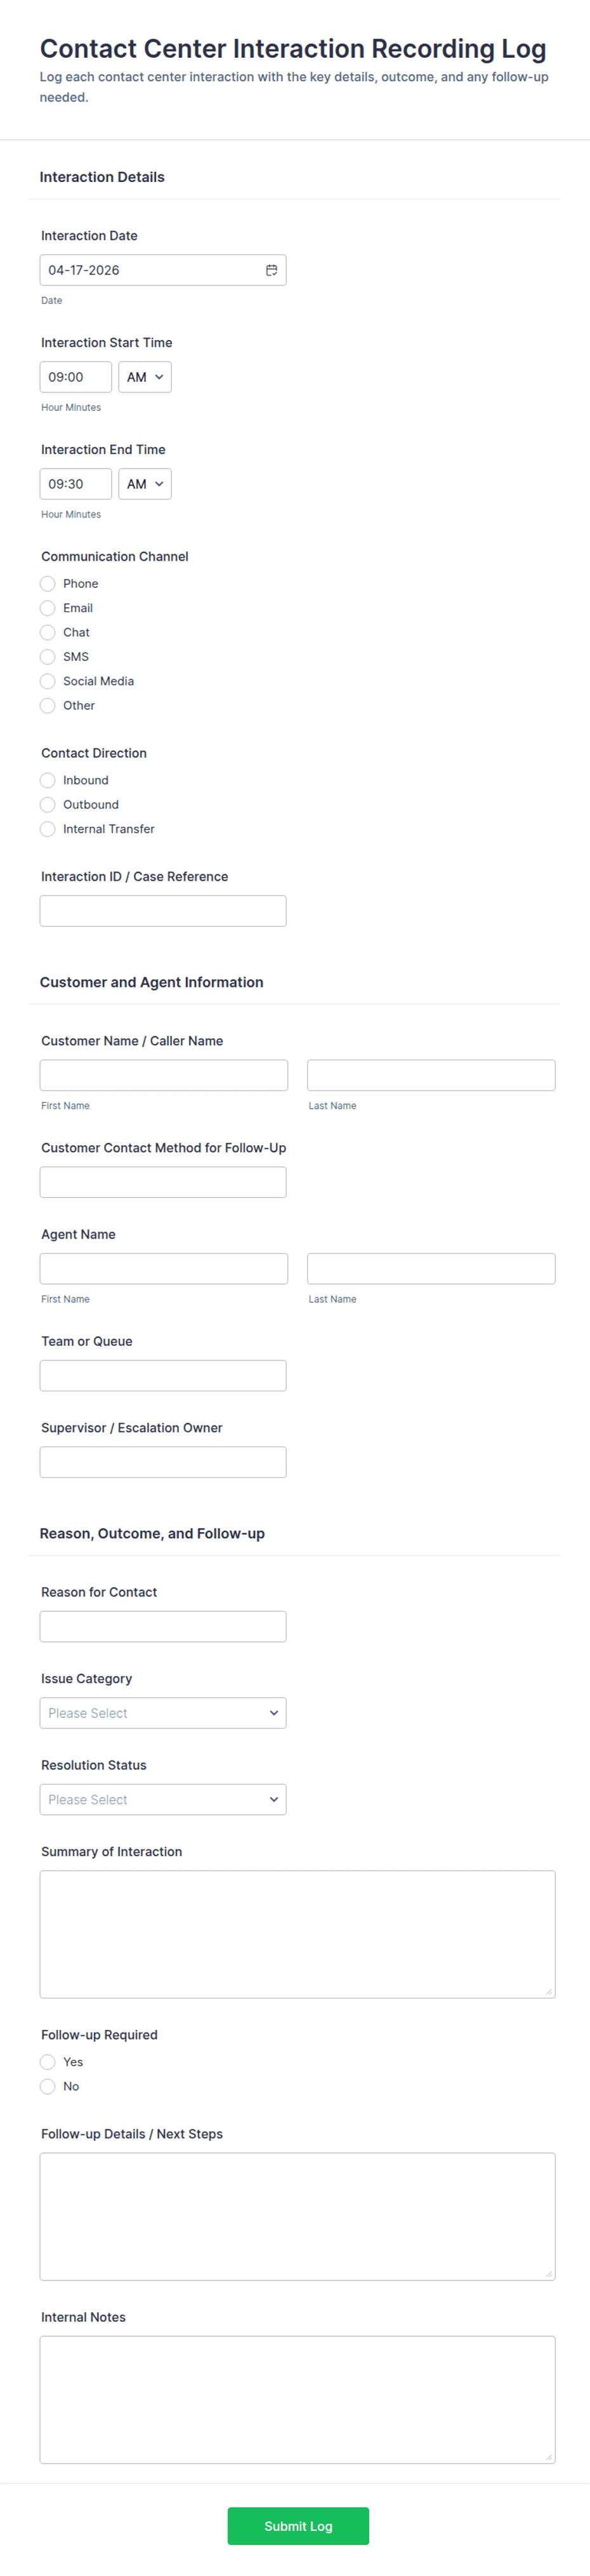Click the Interaction Start Time hour field
The height and width of the screenshot is (2576, 590).
coord(76,377)
